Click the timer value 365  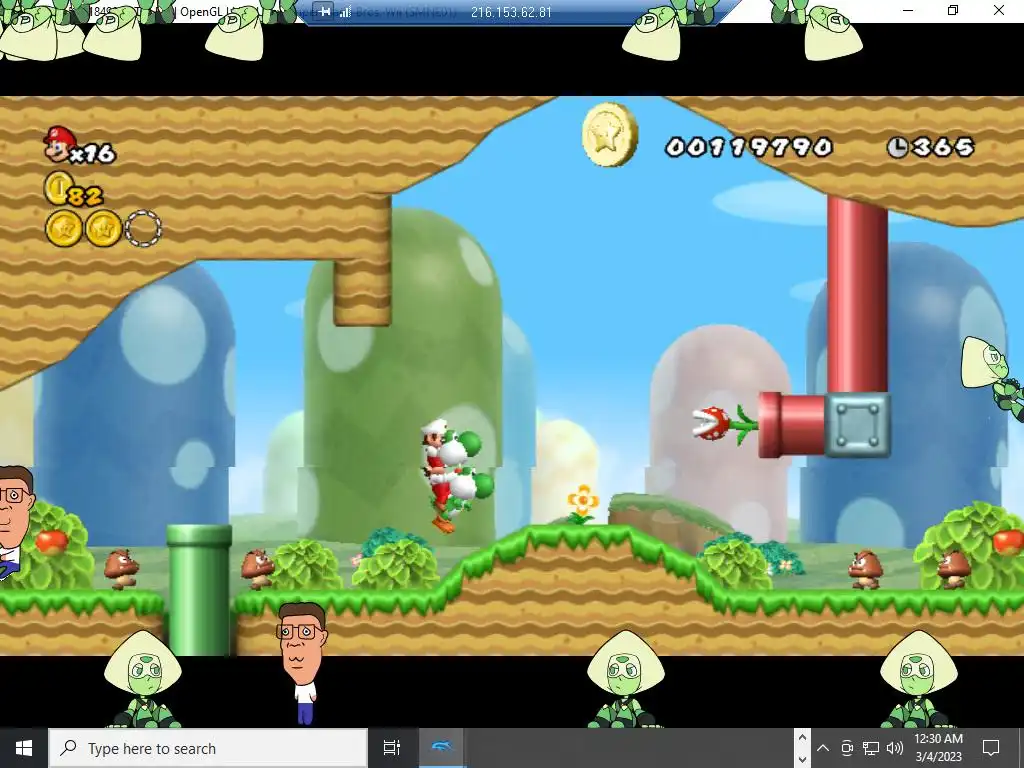(942, 148)
